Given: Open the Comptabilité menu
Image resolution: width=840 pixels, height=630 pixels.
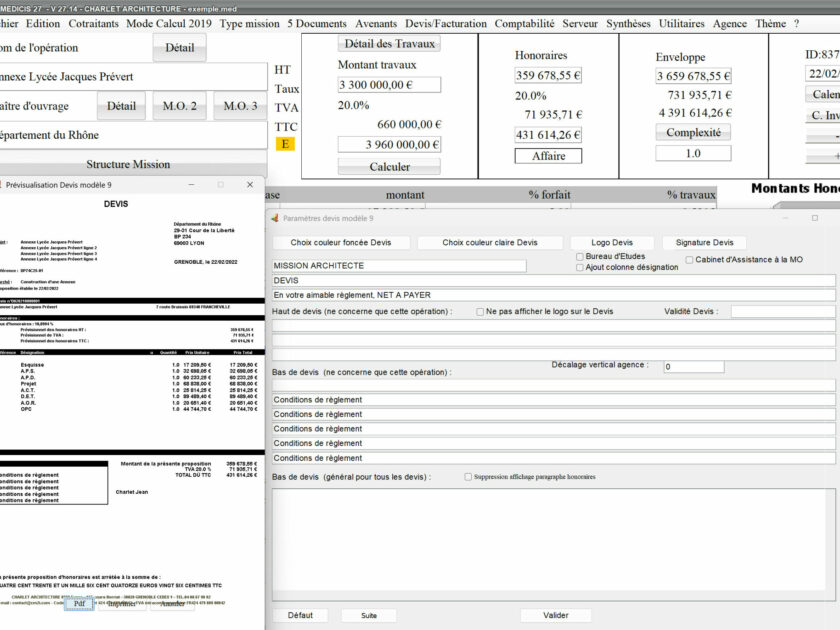Looking at the screenshot, I should [524, 23].
